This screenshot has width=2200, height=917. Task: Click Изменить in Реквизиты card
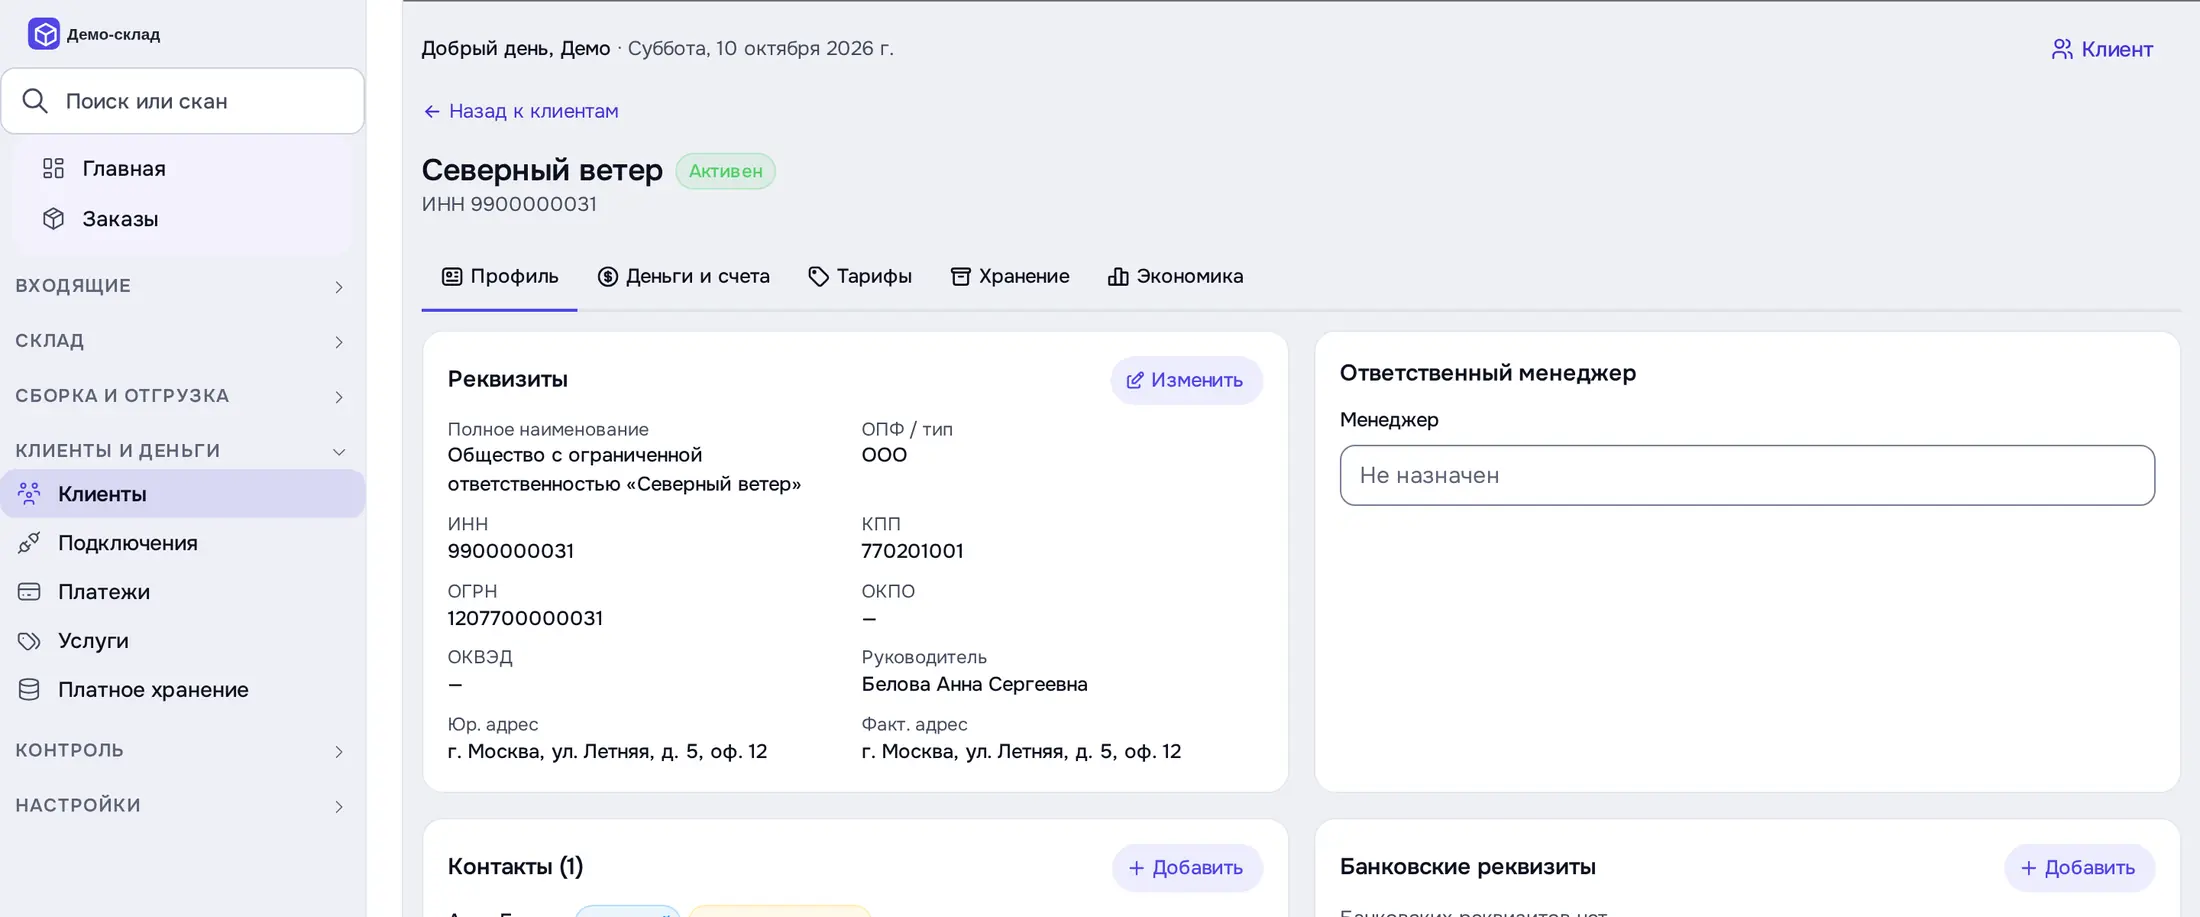pyautogui.click(x=1186, y=380)
